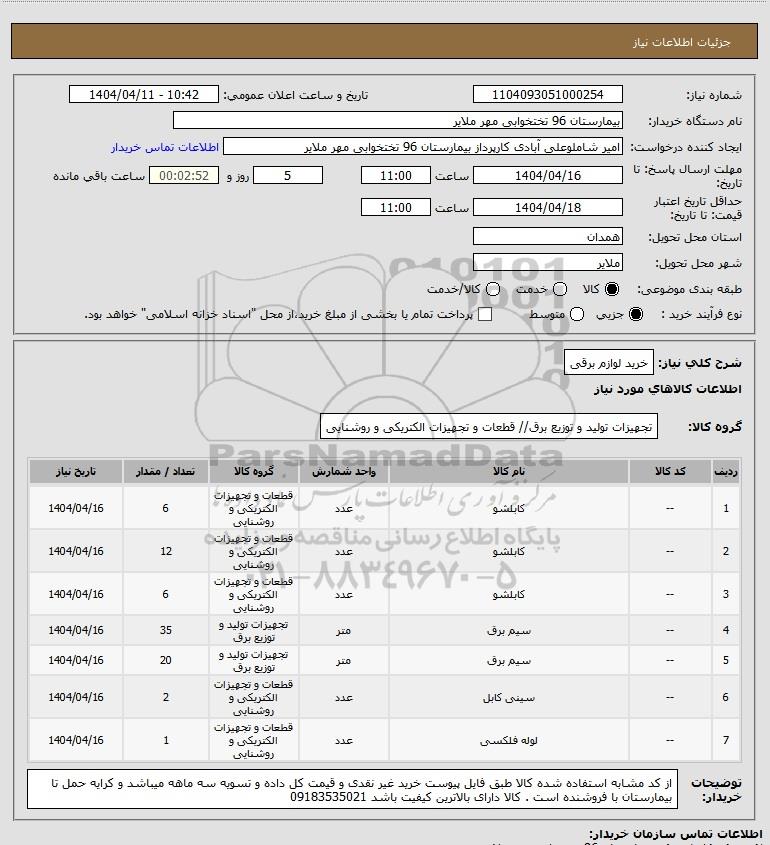Image resolution: width=770 pixels, height=845 pixels.
Task: Click the buyer organization name field
Action: coord(398,121)
